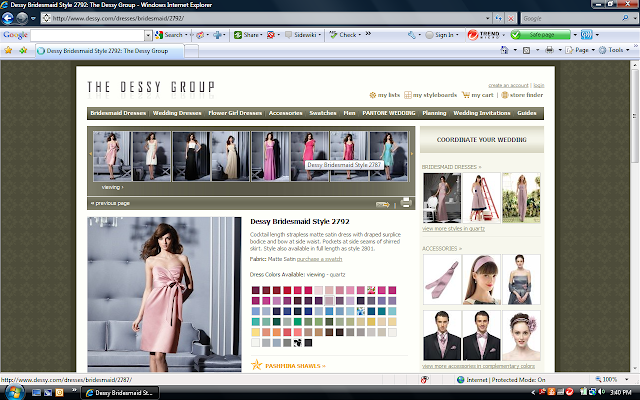This screenshot has height=400, width=640.
Task: Open the Wedding Dresses menu
Action: [177, 113]
